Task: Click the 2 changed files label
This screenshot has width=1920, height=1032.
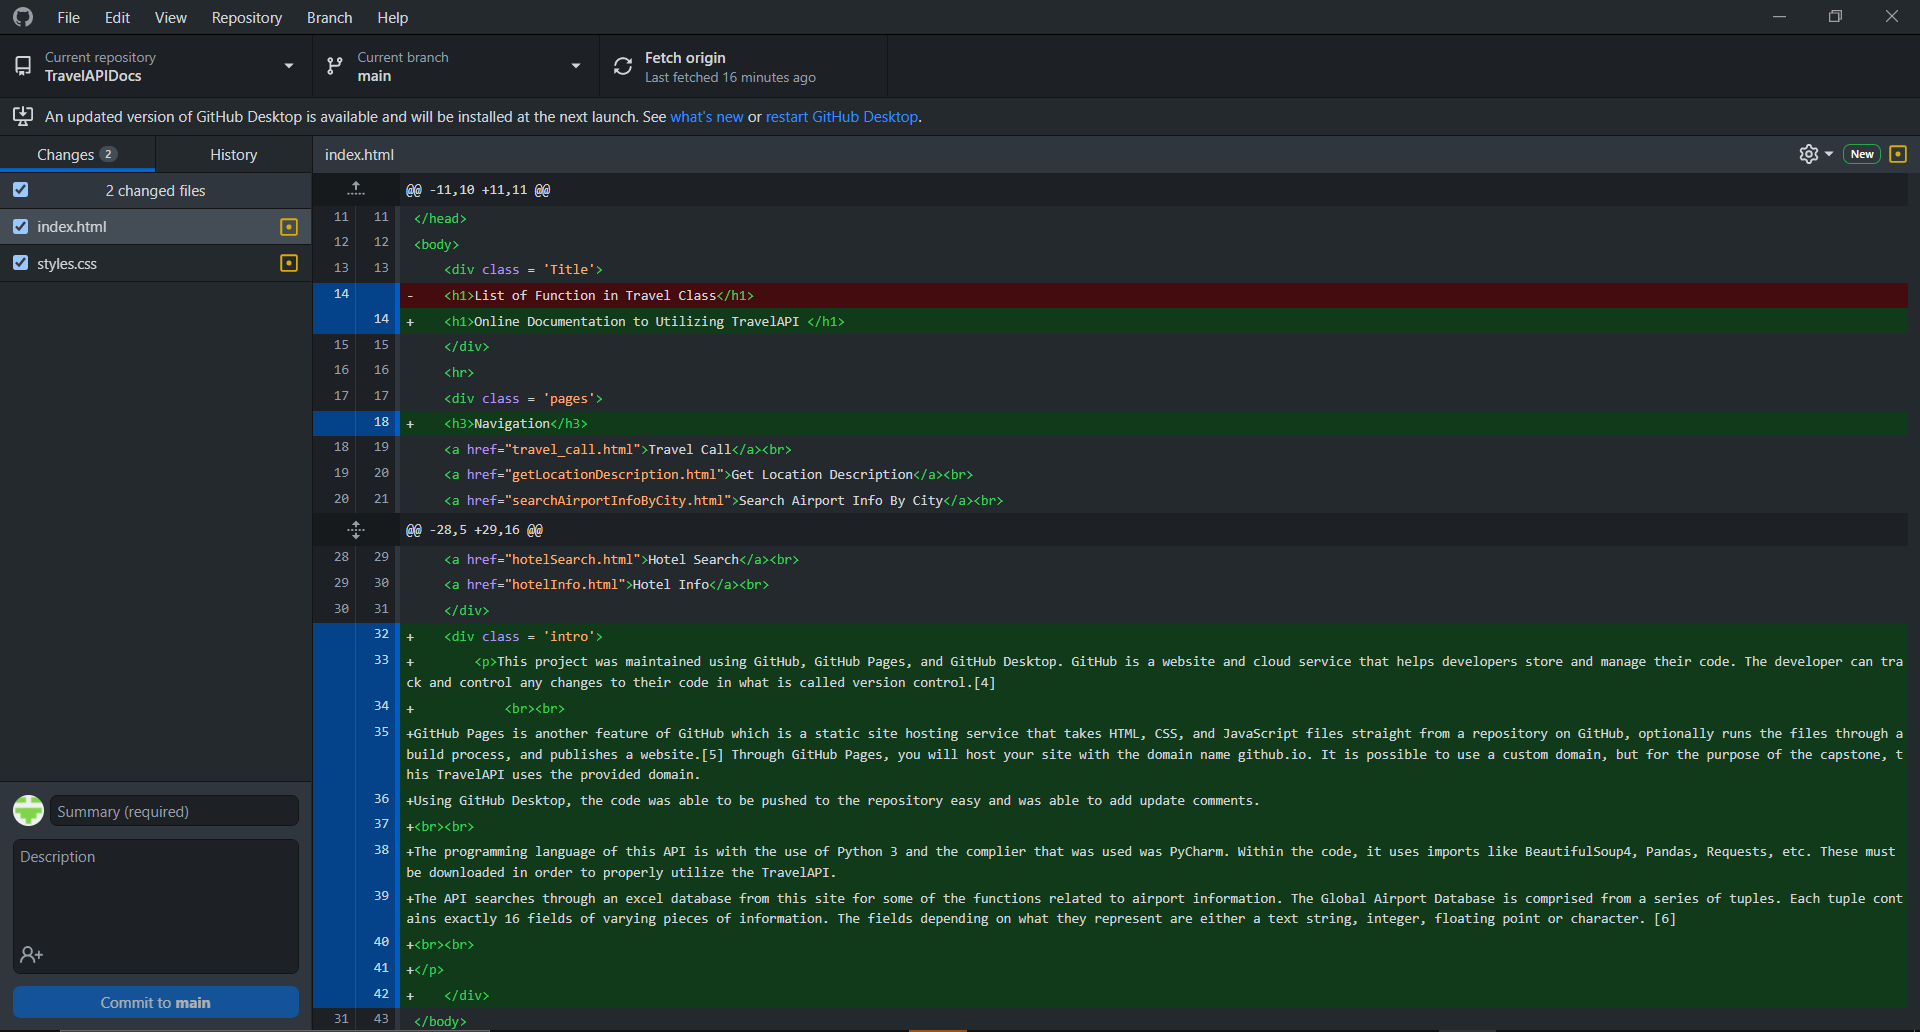Action: point(155,191)
